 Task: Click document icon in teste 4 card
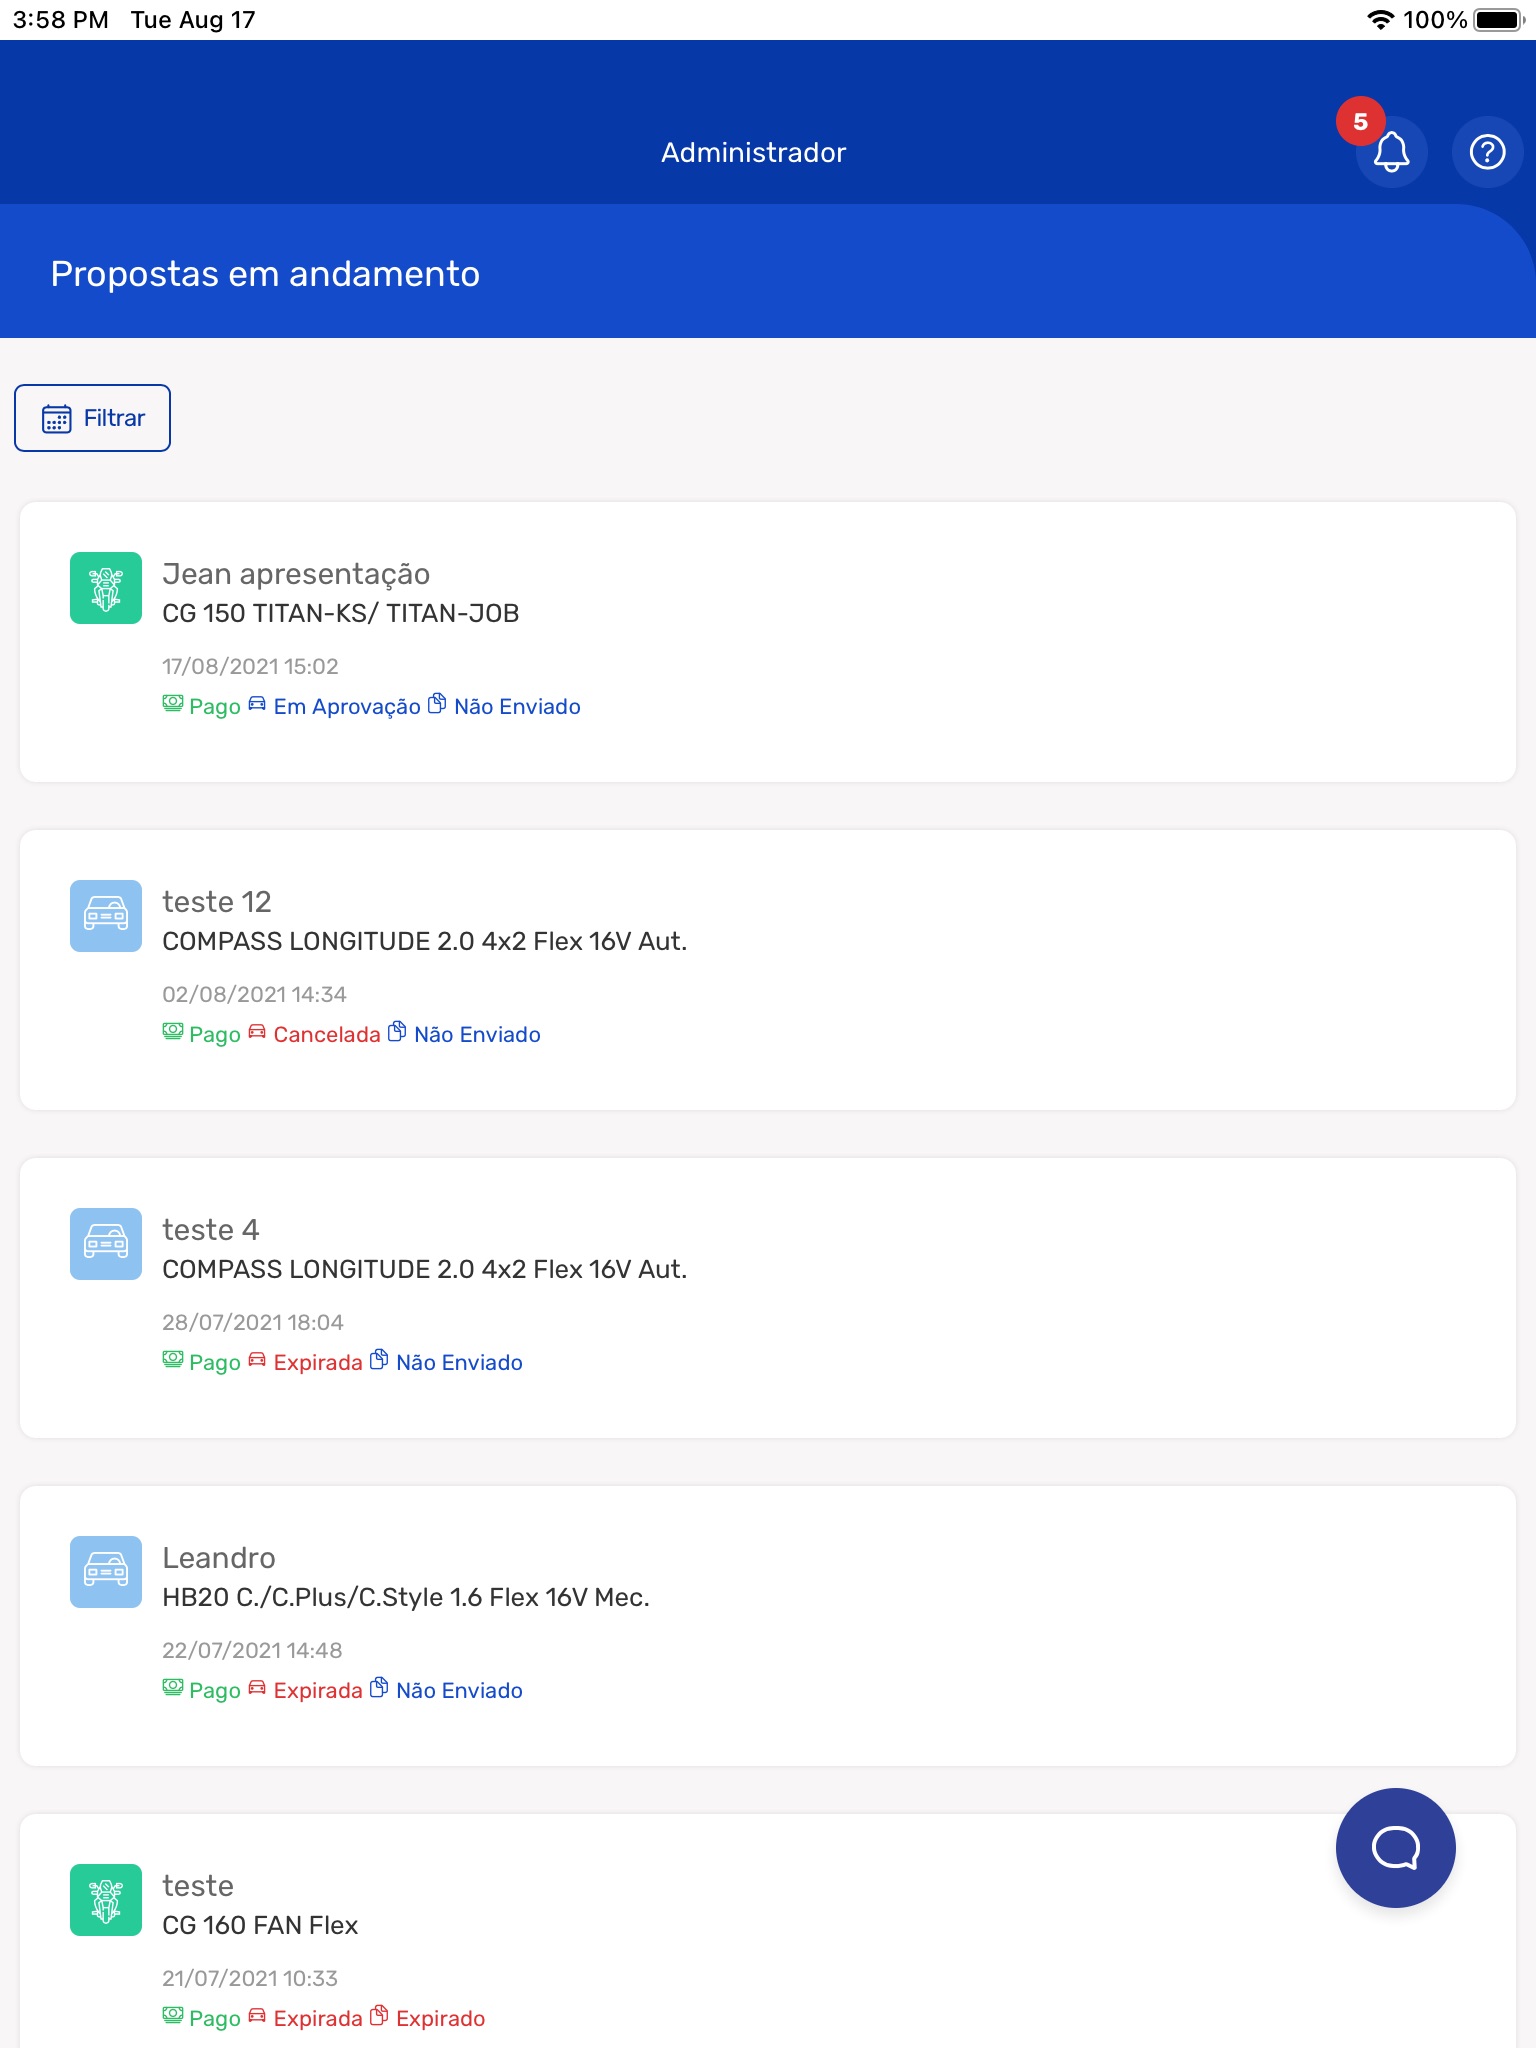pyautogui.click(x=379, y=1360)
